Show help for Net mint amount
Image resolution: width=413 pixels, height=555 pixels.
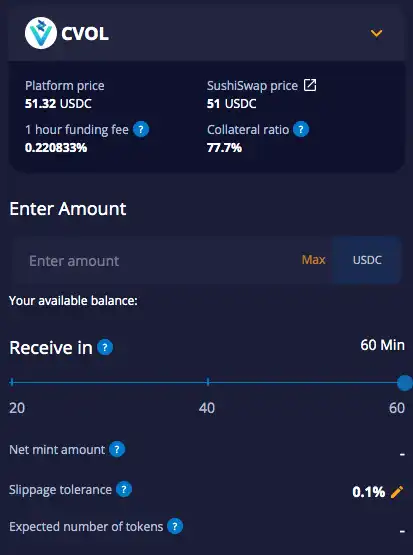117,450
